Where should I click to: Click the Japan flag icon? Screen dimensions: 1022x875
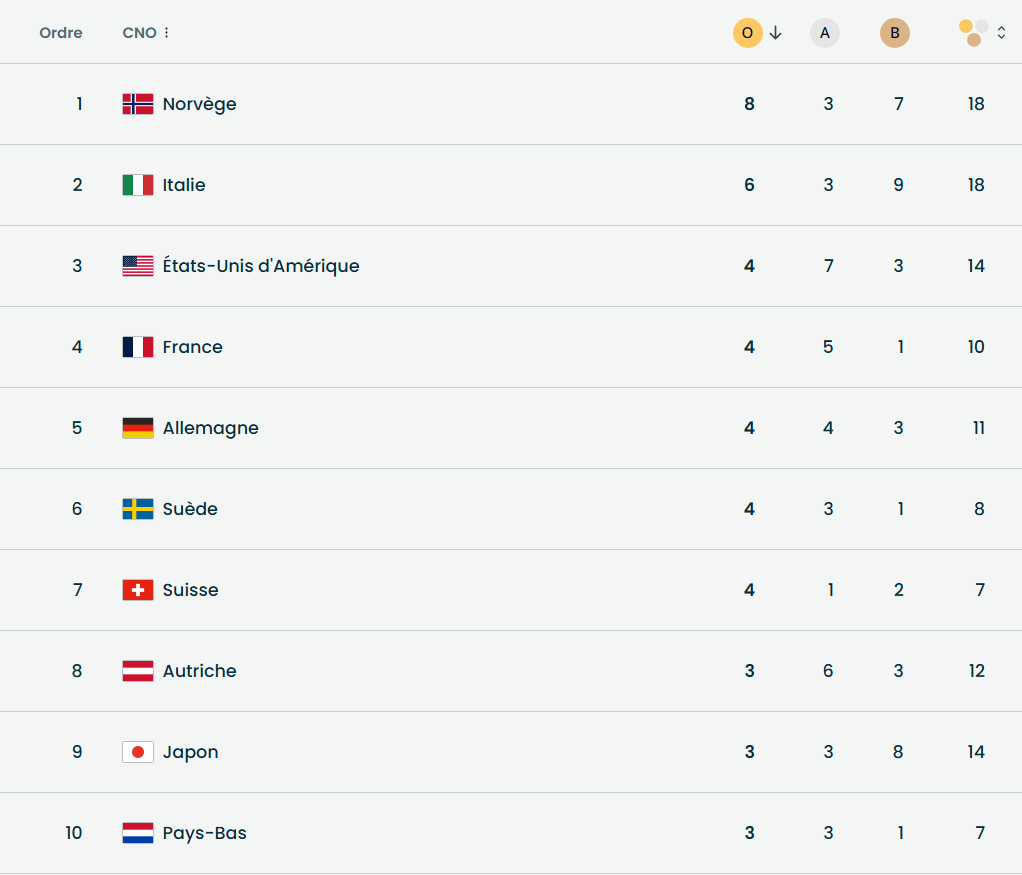138,752
